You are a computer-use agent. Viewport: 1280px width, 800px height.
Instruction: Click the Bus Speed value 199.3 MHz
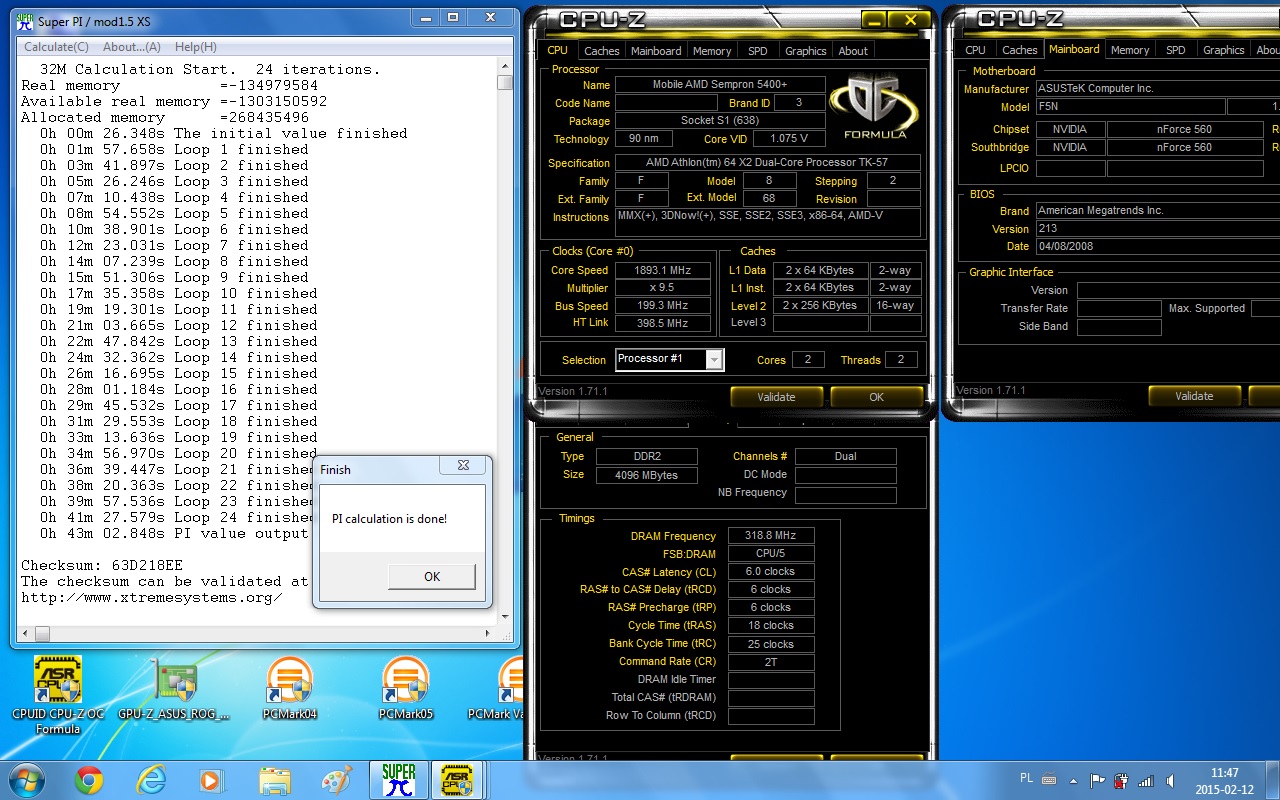click(x=662, y=306)
